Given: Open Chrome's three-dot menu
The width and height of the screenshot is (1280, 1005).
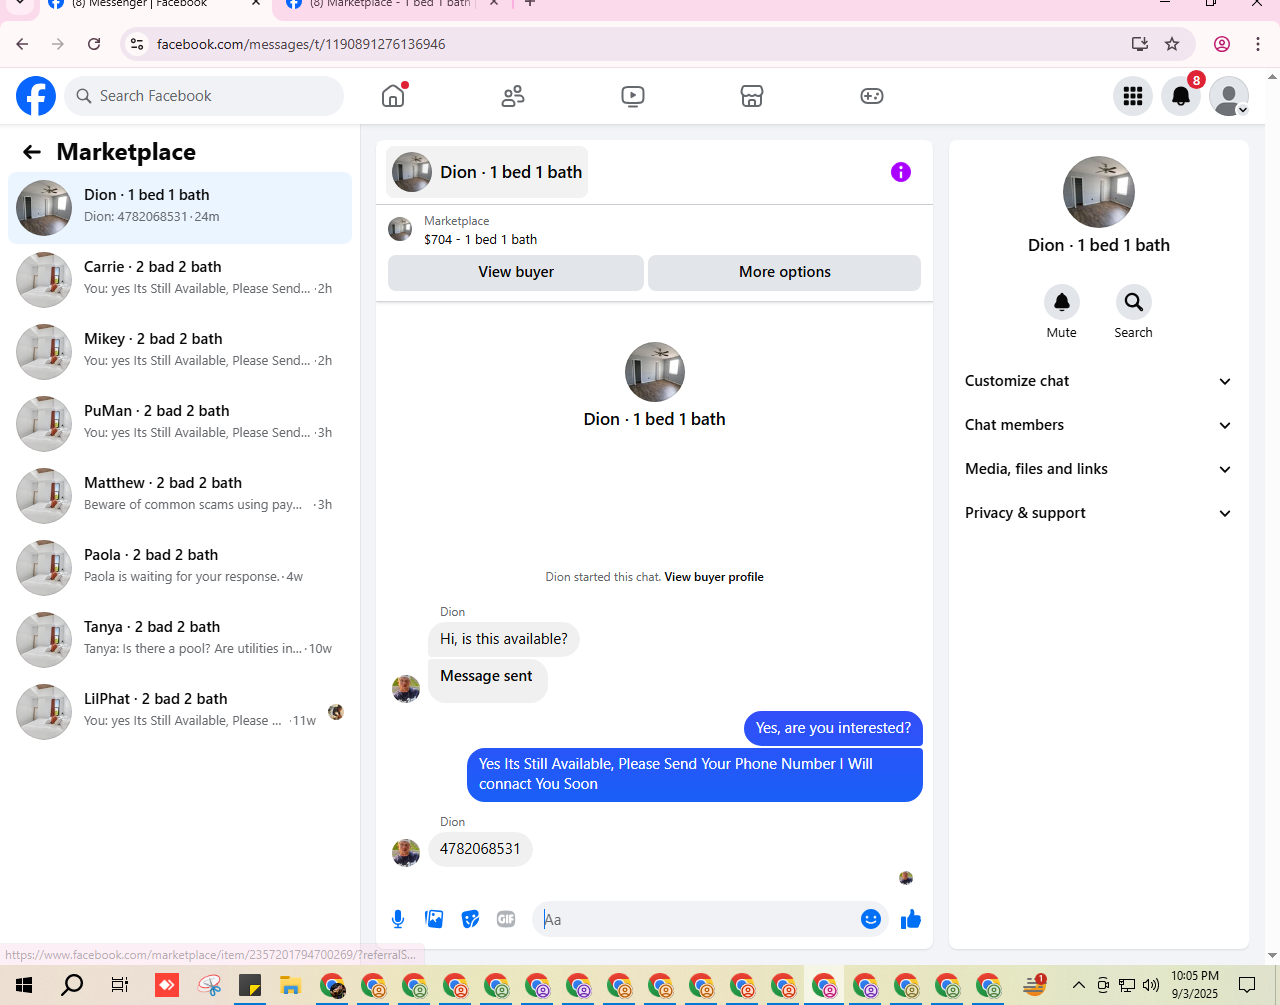Looking at the screenshot, I should pyautogui.click(x=1258, y=44).
